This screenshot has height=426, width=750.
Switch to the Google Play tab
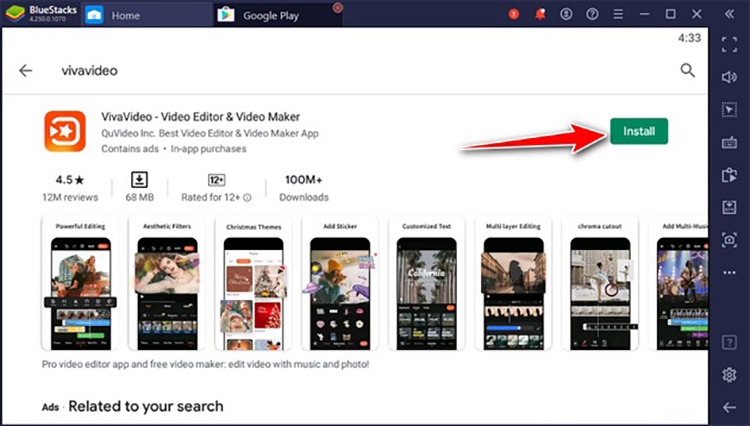[x=279, y=15]
